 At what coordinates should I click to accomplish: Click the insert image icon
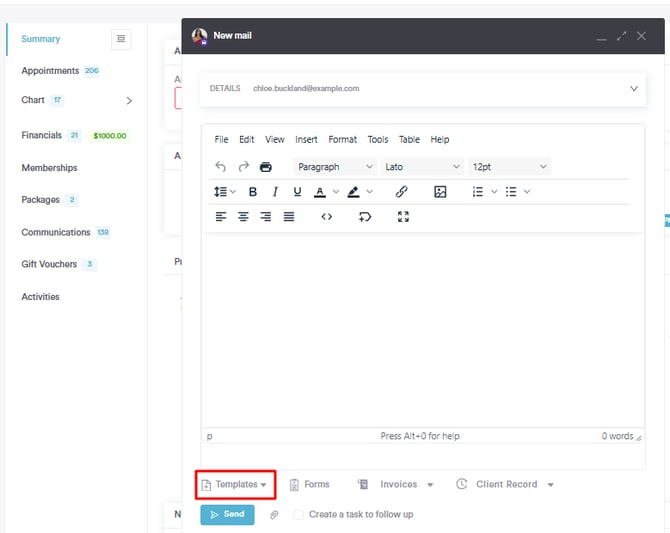[x=440, y=192]
